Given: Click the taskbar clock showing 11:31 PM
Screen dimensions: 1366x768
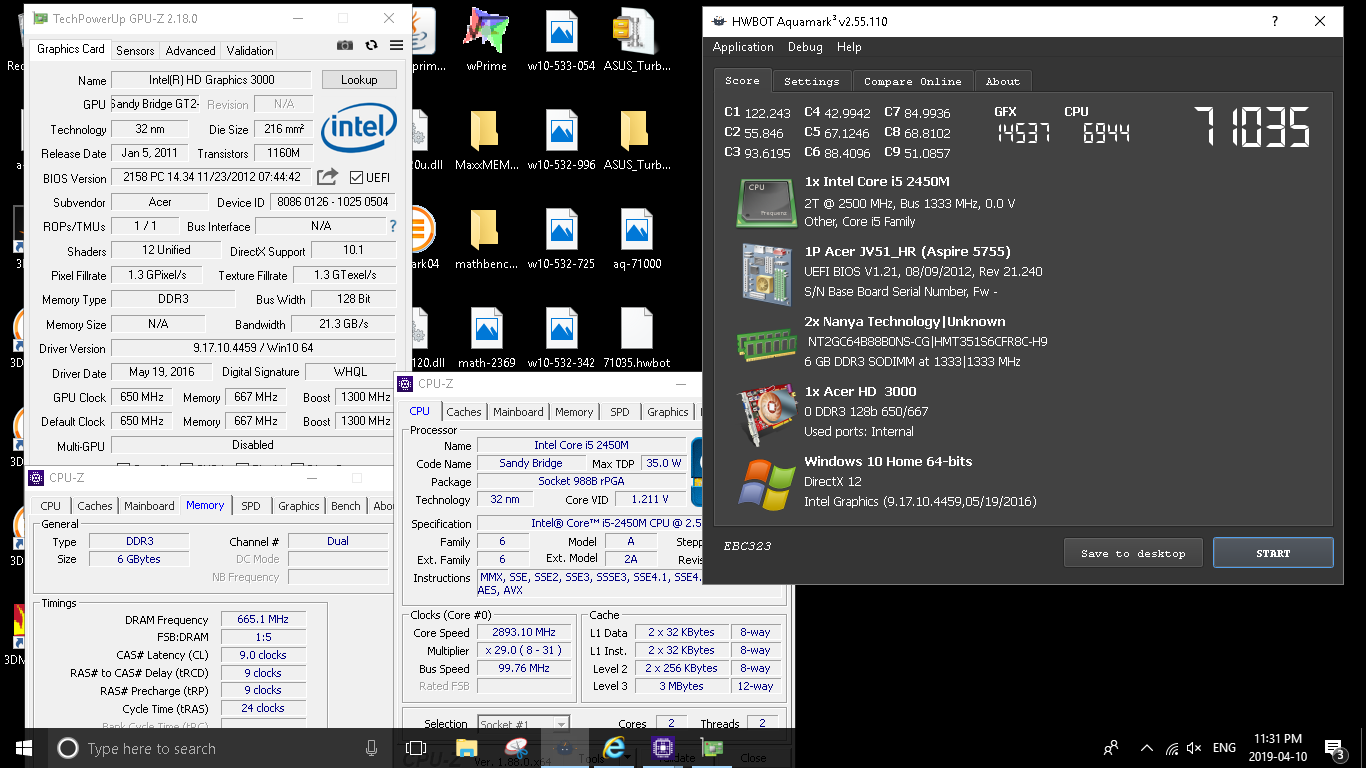Looking at the screenshot, I should coord(1276,748).
